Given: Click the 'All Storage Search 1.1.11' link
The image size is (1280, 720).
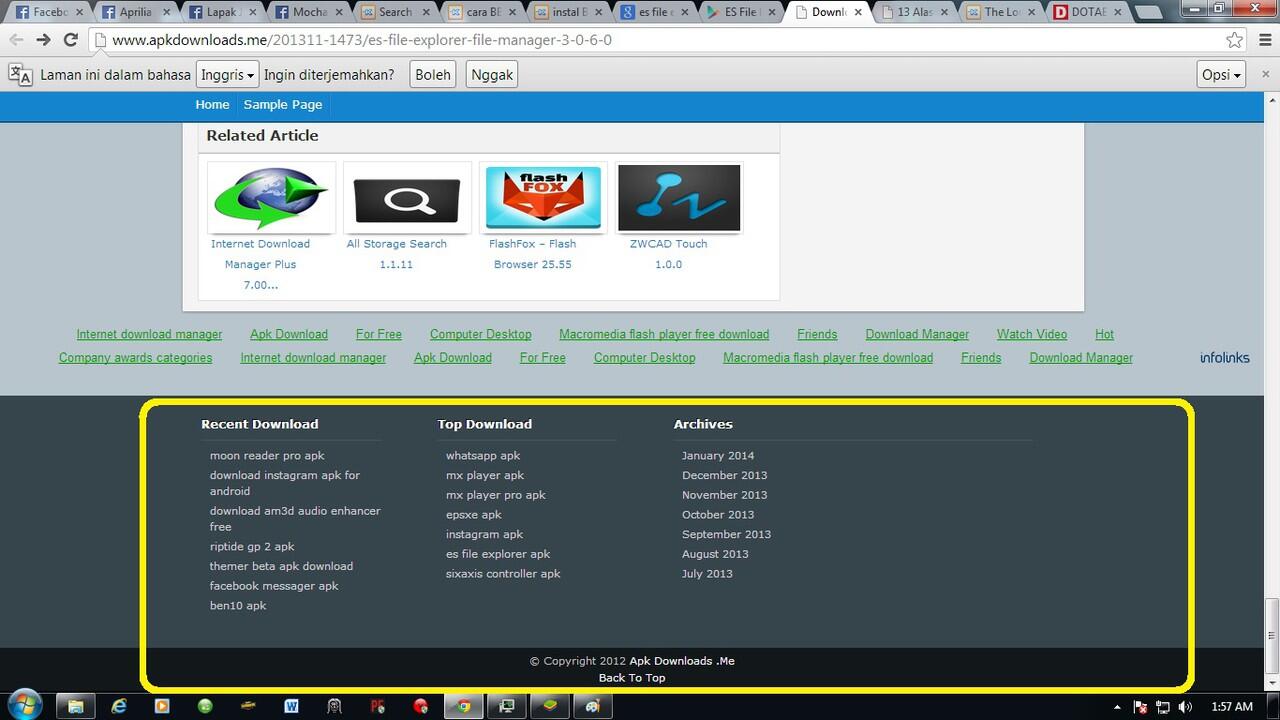Looking at the screenshot, I should point(396,254).
